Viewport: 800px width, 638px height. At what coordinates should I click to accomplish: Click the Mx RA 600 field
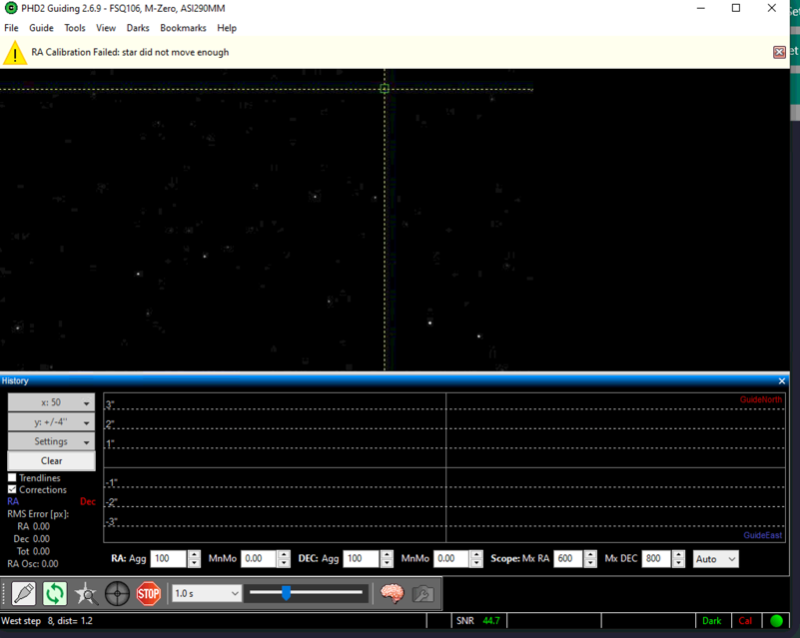click(x=568, y=559)
